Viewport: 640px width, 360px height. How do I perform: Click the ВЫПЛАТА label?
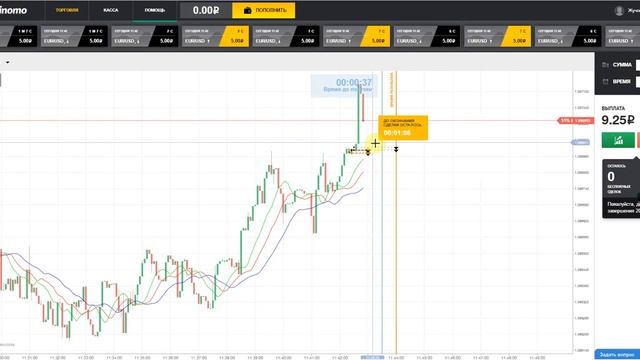[x=613, y=108]
